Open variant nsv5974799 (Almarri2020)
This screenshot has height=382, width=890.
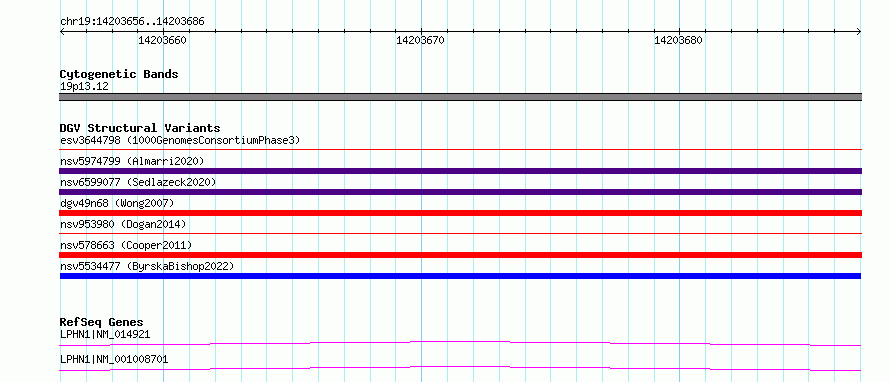[132, 161]
